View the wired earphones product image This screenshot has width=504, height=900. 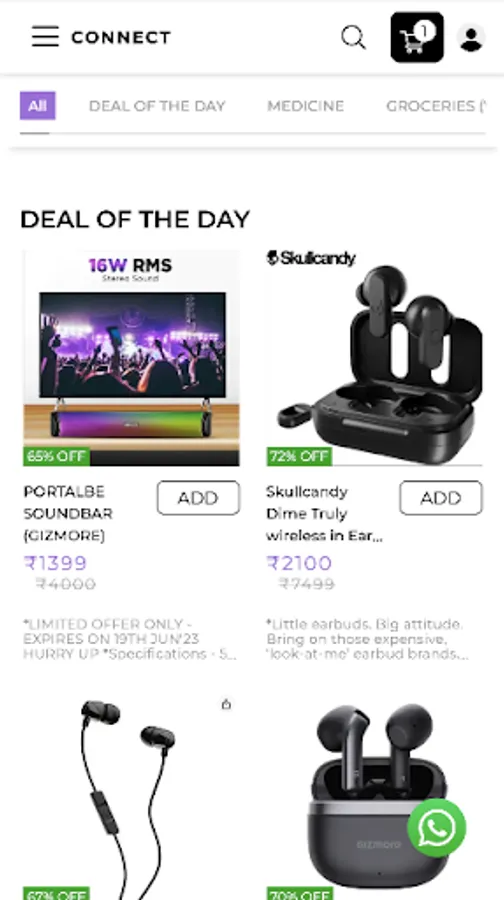tap(131, 798)
